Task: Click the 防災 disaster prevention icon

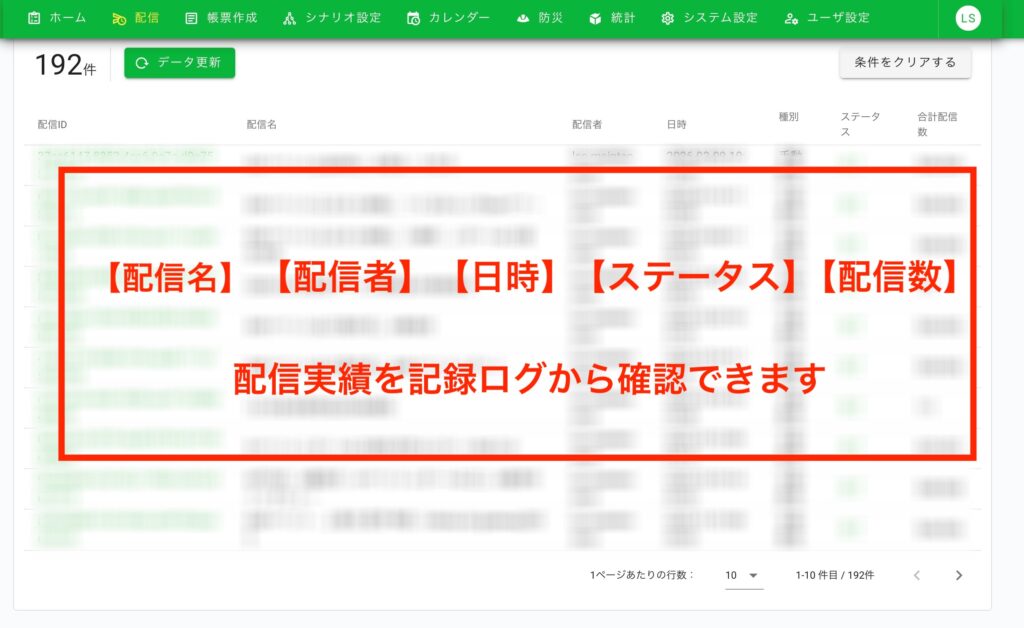Action: [523, 18]
